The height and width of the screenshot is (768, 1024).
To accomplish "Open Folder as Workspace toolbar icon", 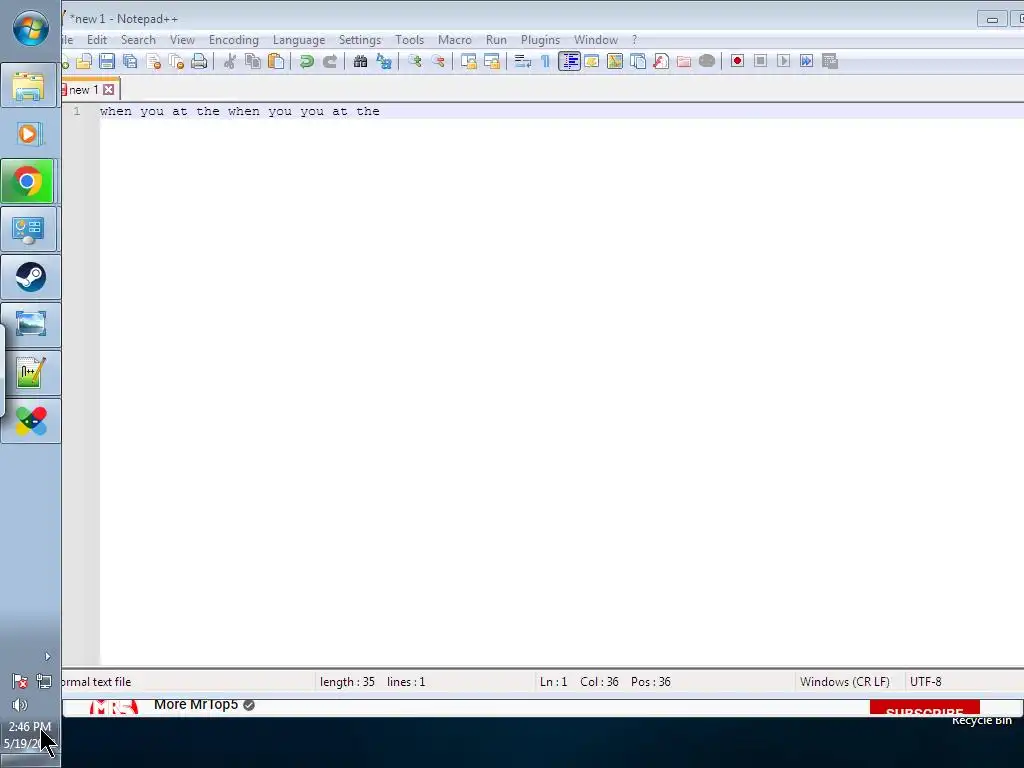I will click(684, 61).
